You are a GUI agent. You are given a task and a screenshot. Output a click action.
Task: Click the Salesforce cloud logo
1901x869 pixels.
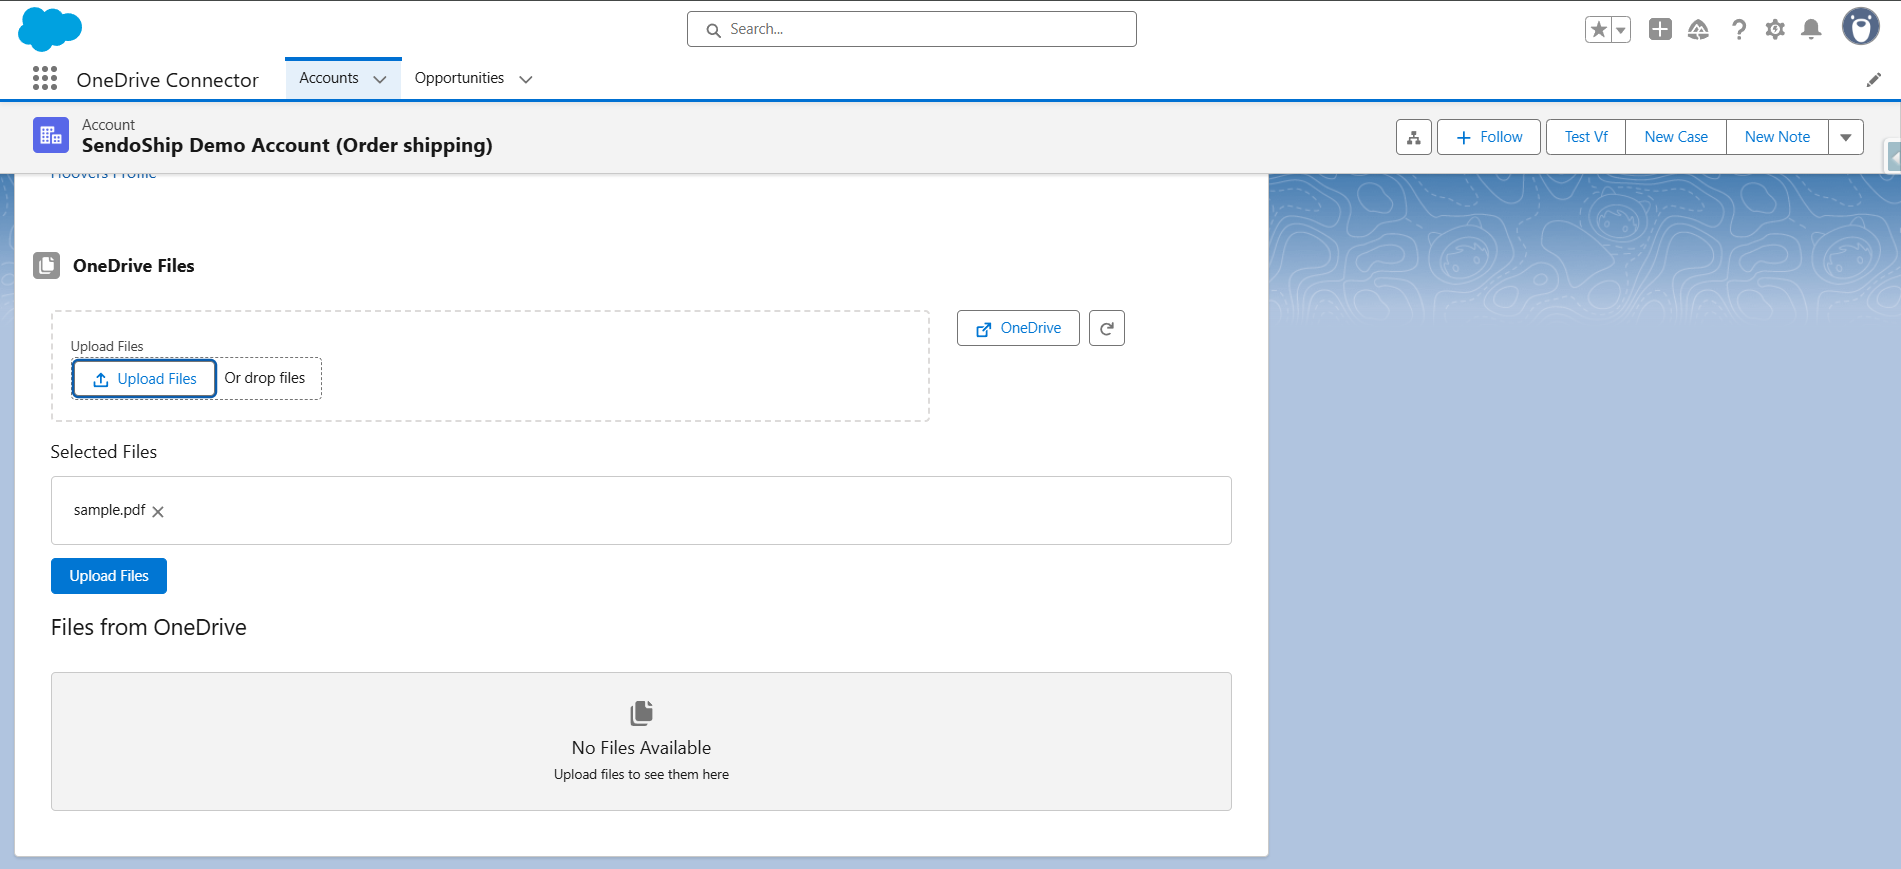point(50,28)
